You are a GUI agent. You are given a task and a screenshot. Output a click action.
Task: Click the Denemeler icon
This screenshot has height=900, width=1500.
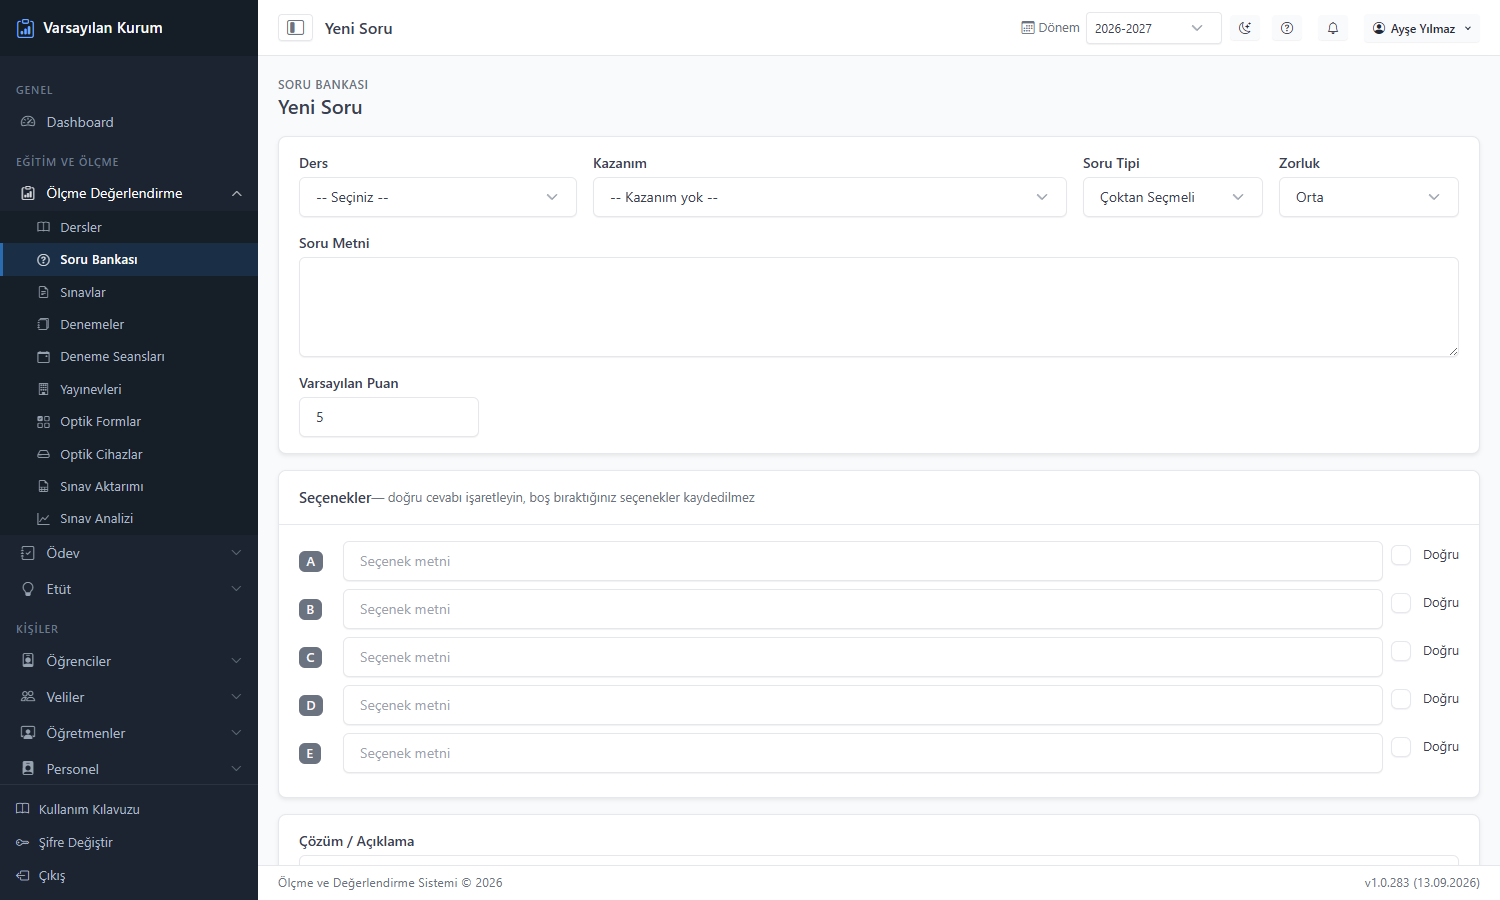point(43,324)
